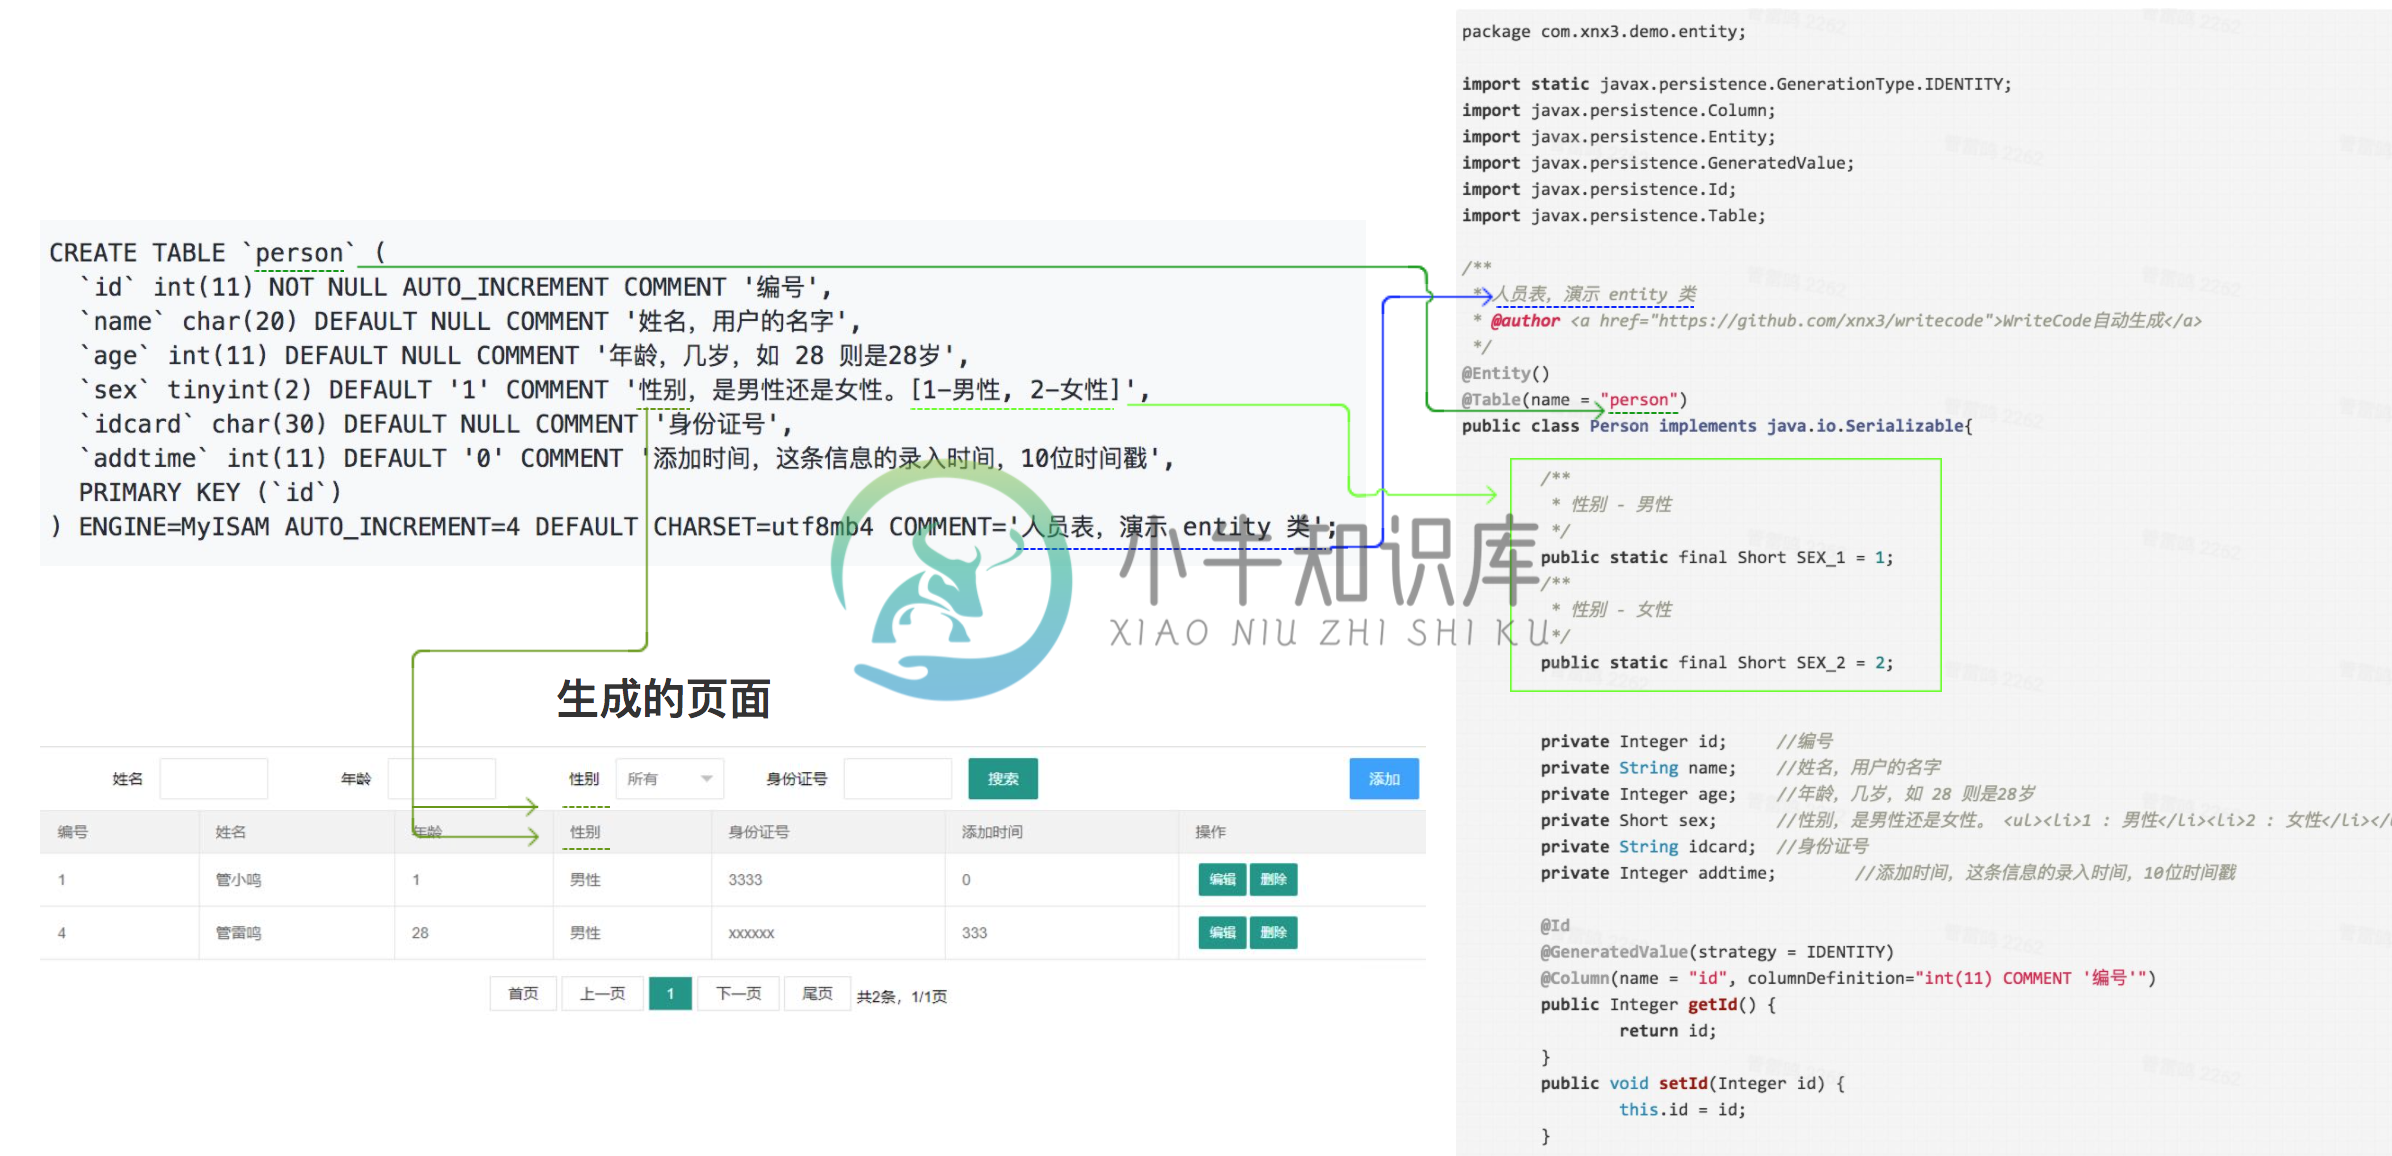
Task: Click the public Integer getId() line
Action: [1658, 1004]
